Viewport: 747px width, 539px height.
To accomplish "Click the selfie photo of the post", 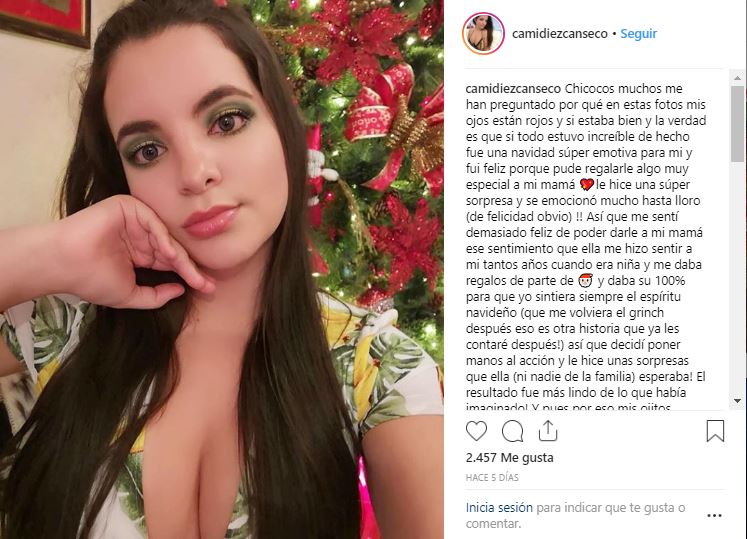I will pyautogui.click(x=222, y=269).
